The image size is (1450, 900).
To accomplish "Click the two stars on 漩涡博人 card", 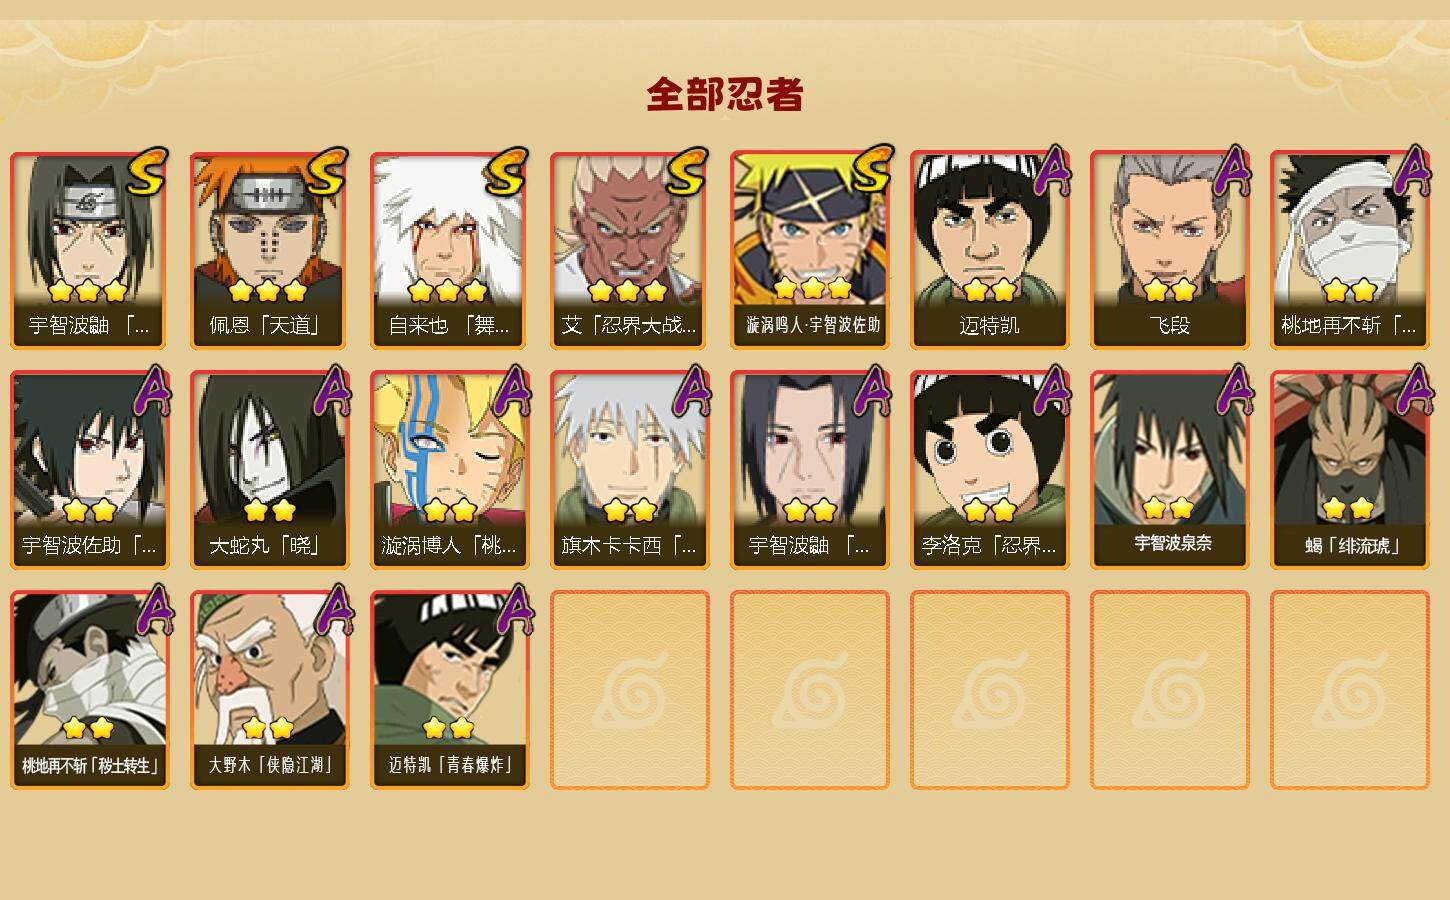I will 449,511.
